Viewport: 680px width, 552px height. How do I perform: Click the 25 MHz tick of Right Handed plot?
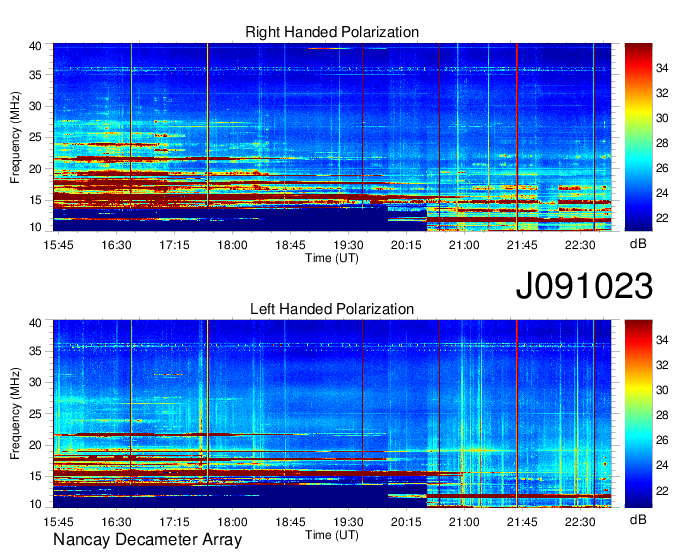coord(35,137)
